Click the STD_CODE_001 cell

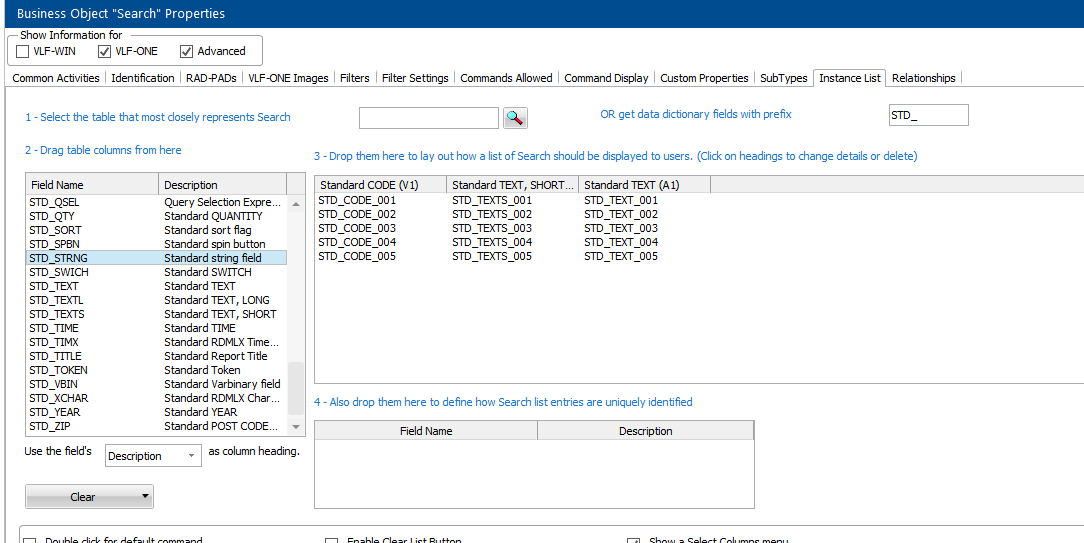(357, 200)
